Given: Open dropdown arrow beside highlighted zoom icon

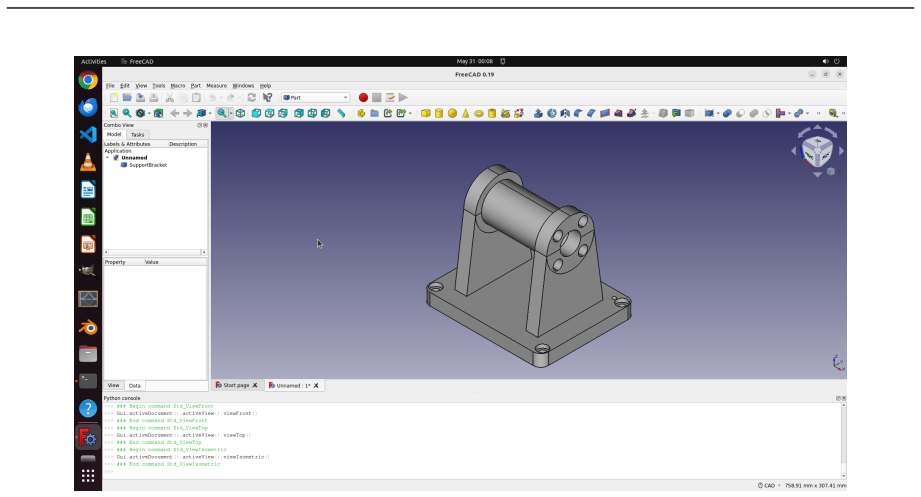Looking at the screenshot, I should coord(231,113).
